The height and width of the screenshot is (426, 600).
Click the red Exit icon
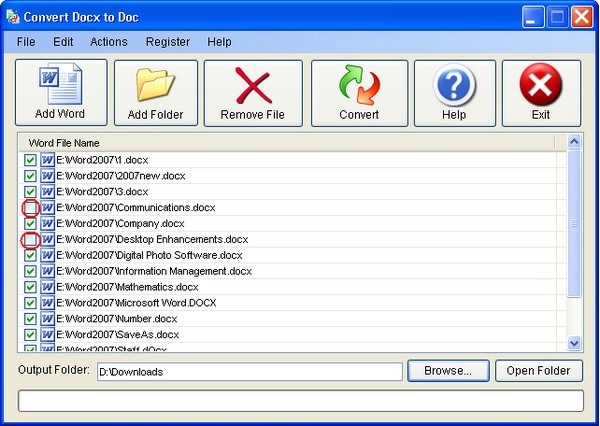tap(541, 84)
